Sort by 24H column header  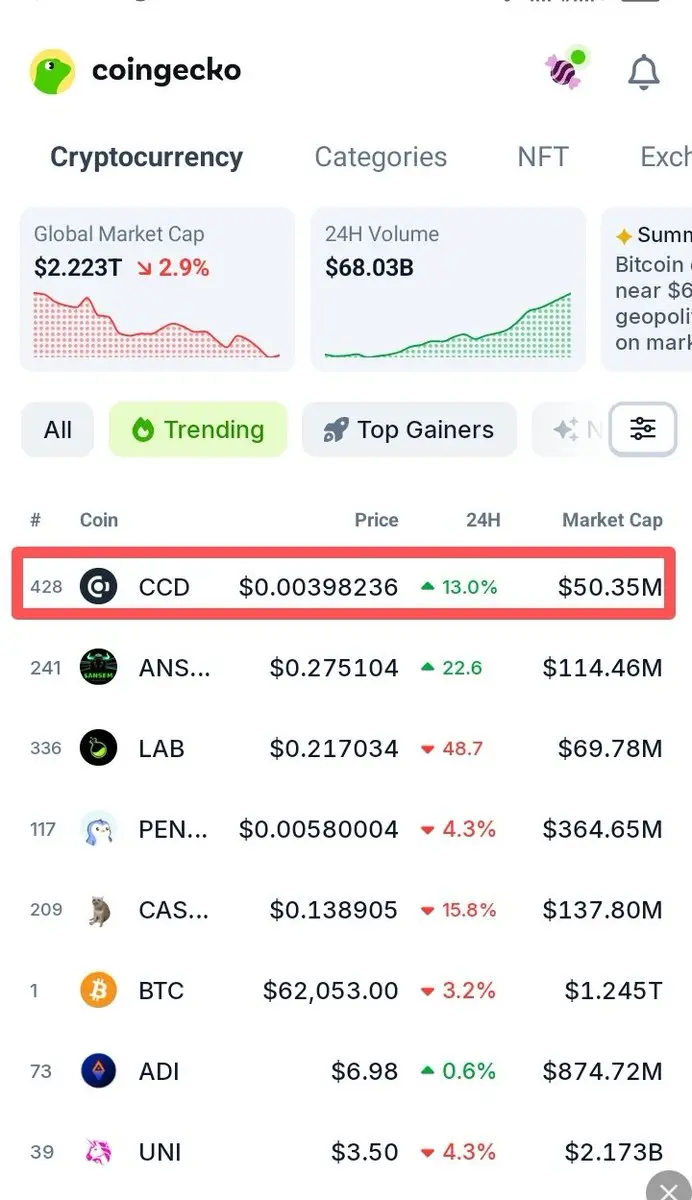483,520
